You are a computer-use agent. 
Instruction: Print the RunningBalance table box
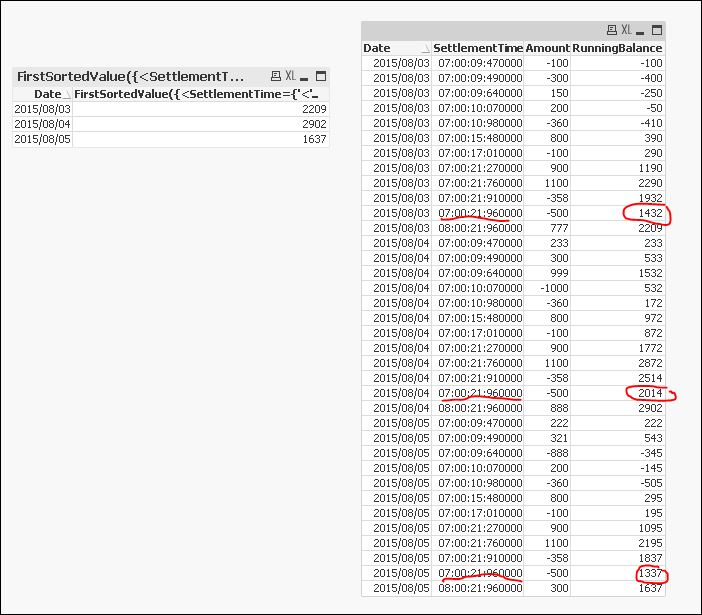(611, 31)
